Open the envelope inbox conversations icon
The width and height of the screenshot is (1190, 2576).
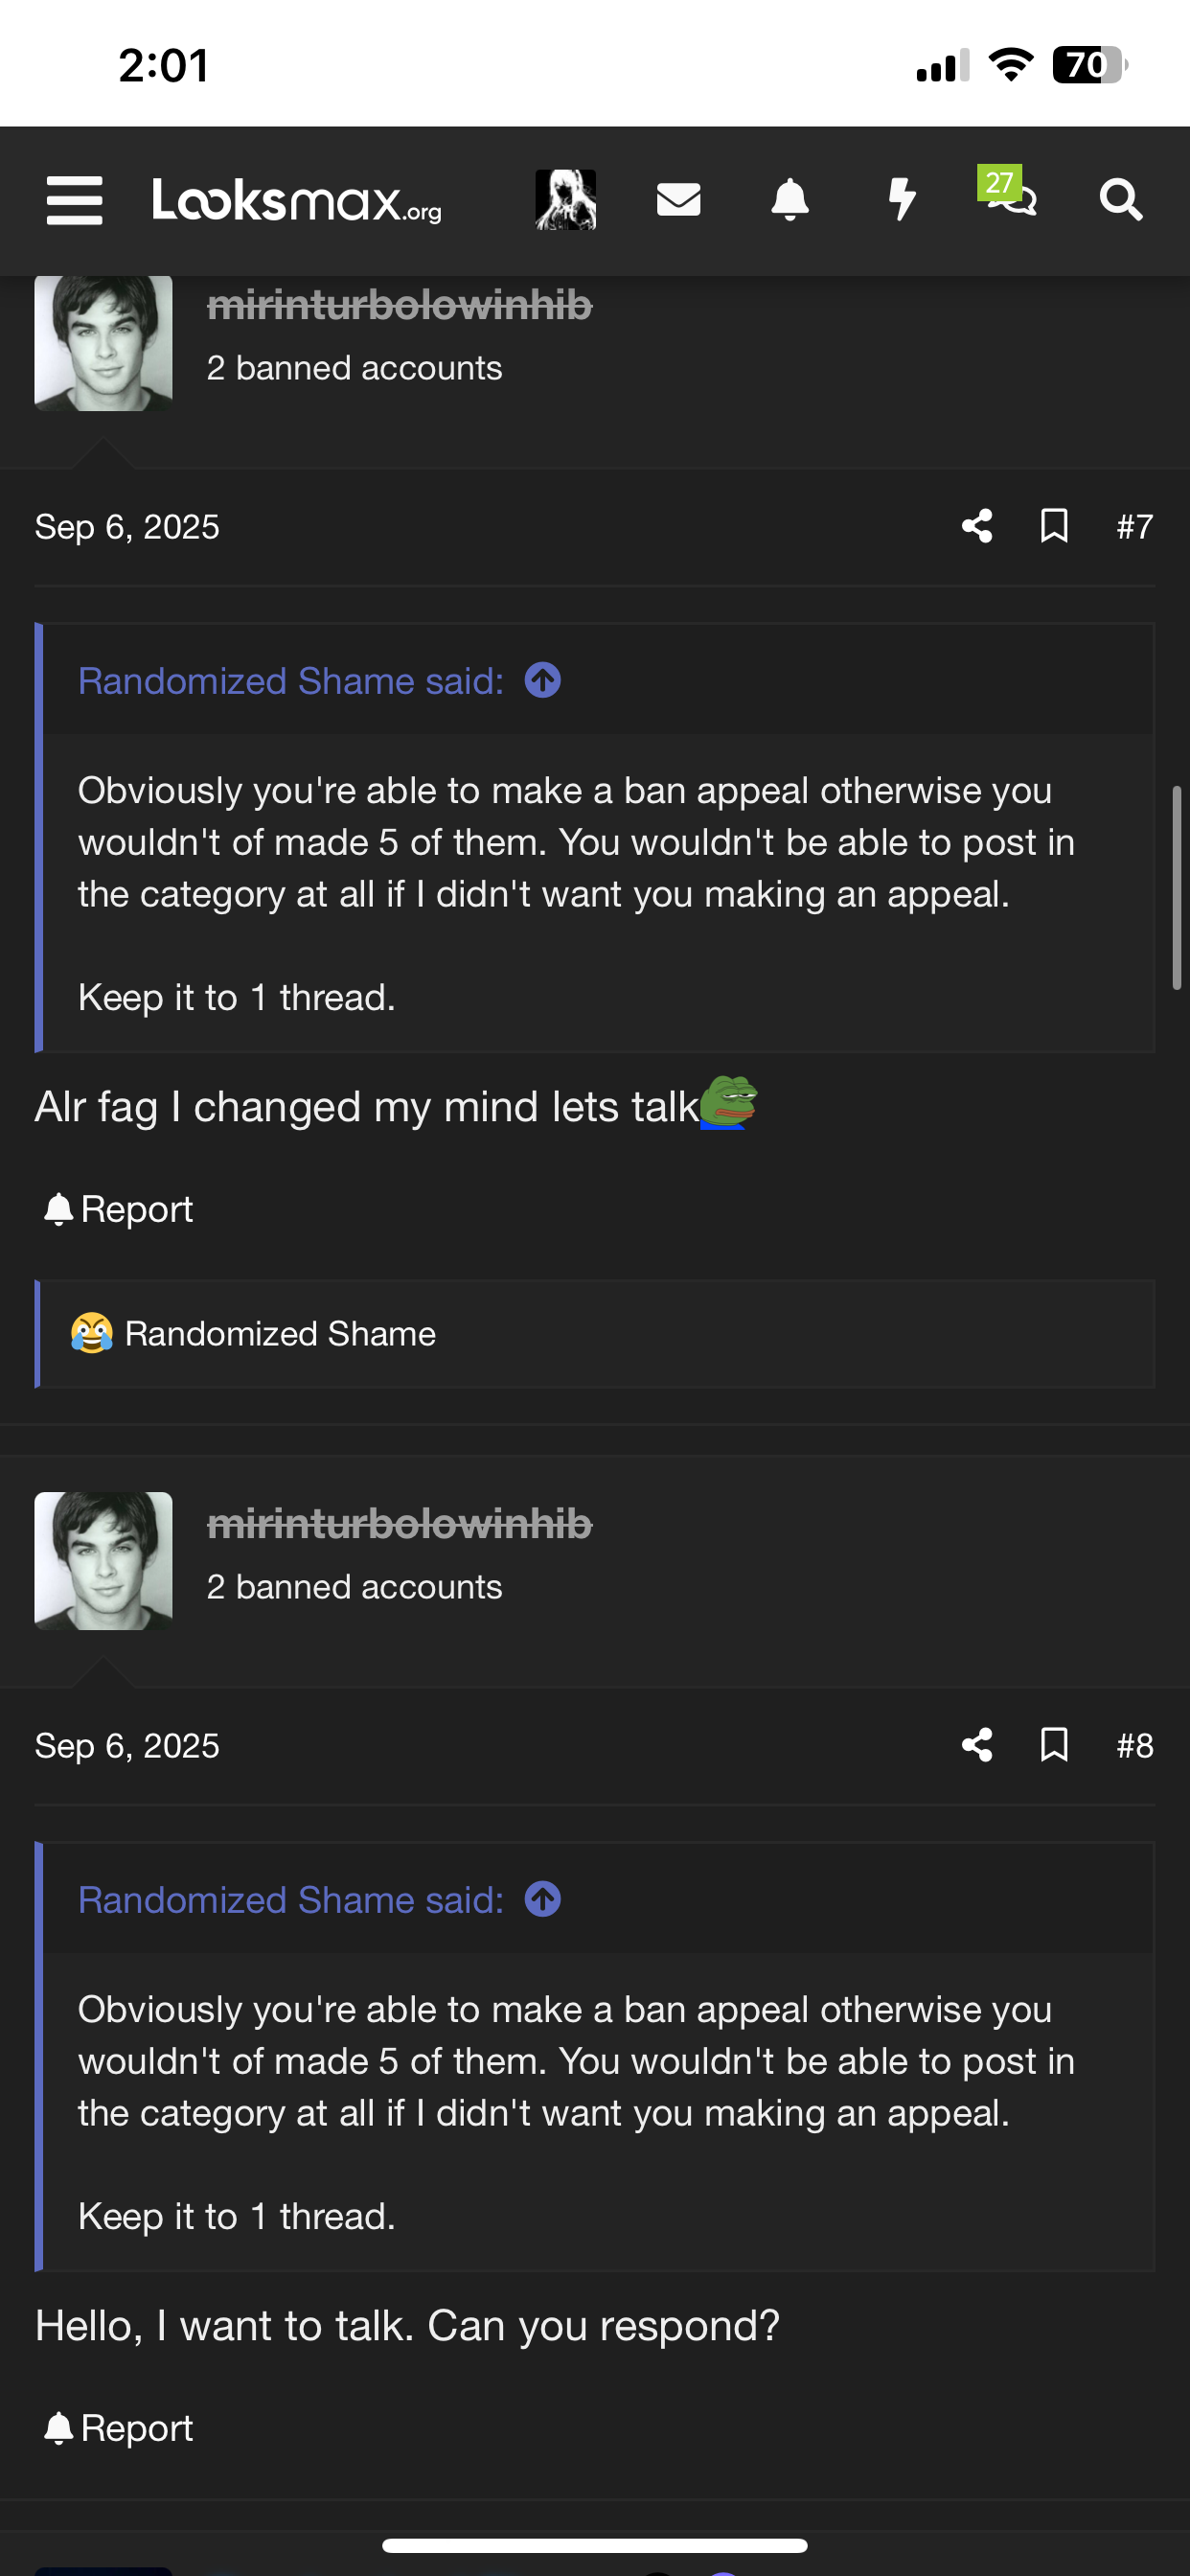click(x=678, y=200)
